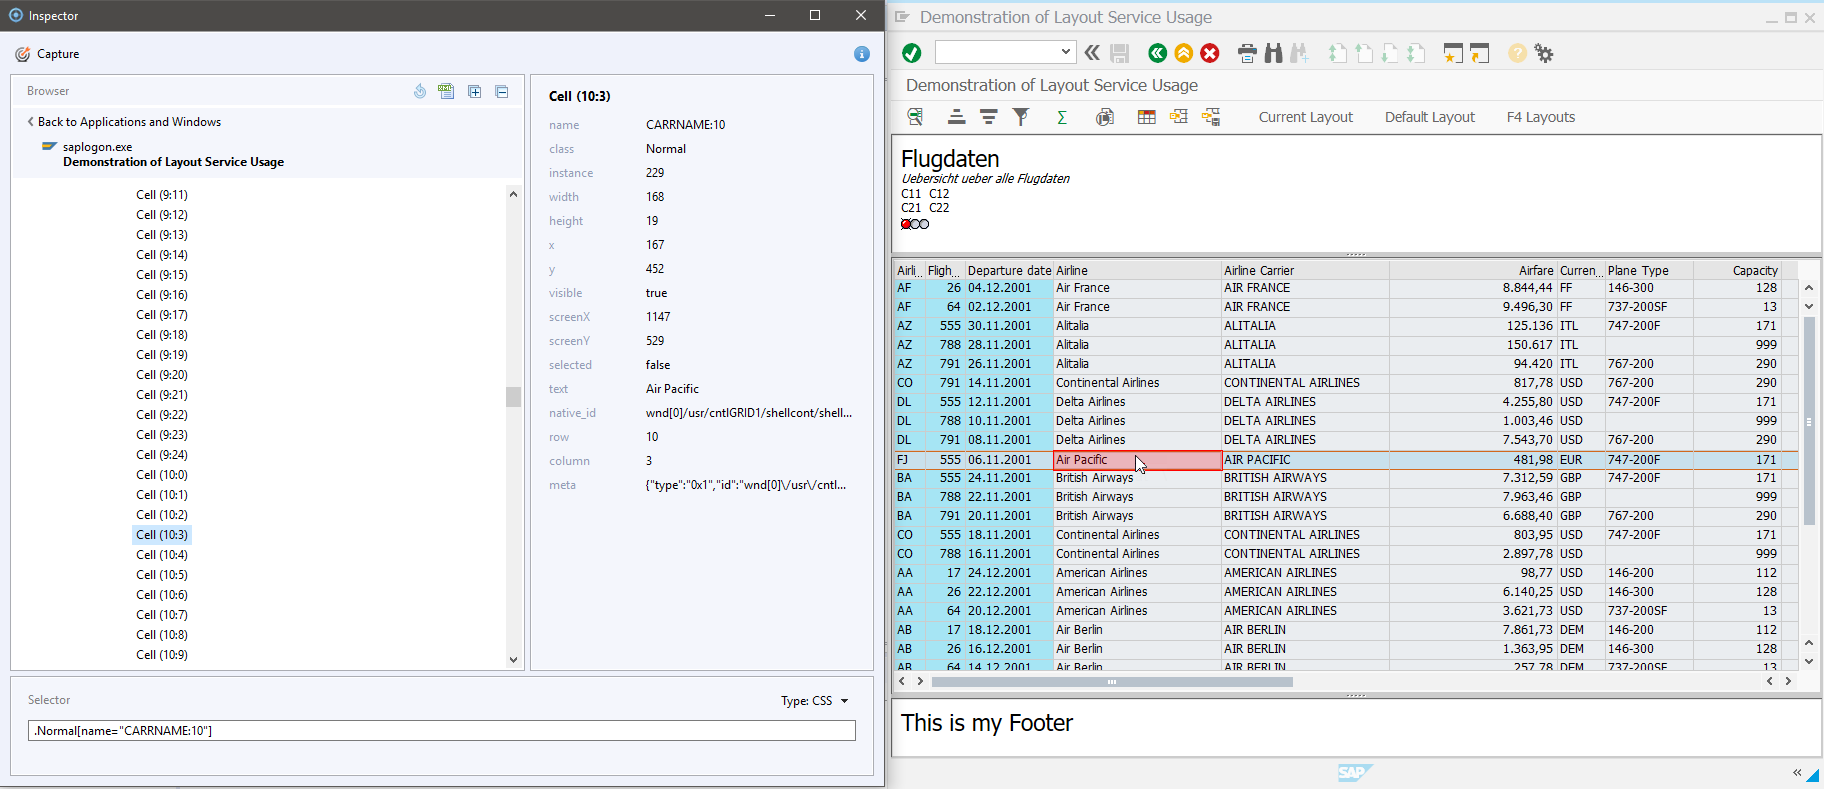Click the Create New Session icon in SAP toolbar
The height and width of the screenshot is (789, 1824).
pyautogui.click(x=1453, y=53)
